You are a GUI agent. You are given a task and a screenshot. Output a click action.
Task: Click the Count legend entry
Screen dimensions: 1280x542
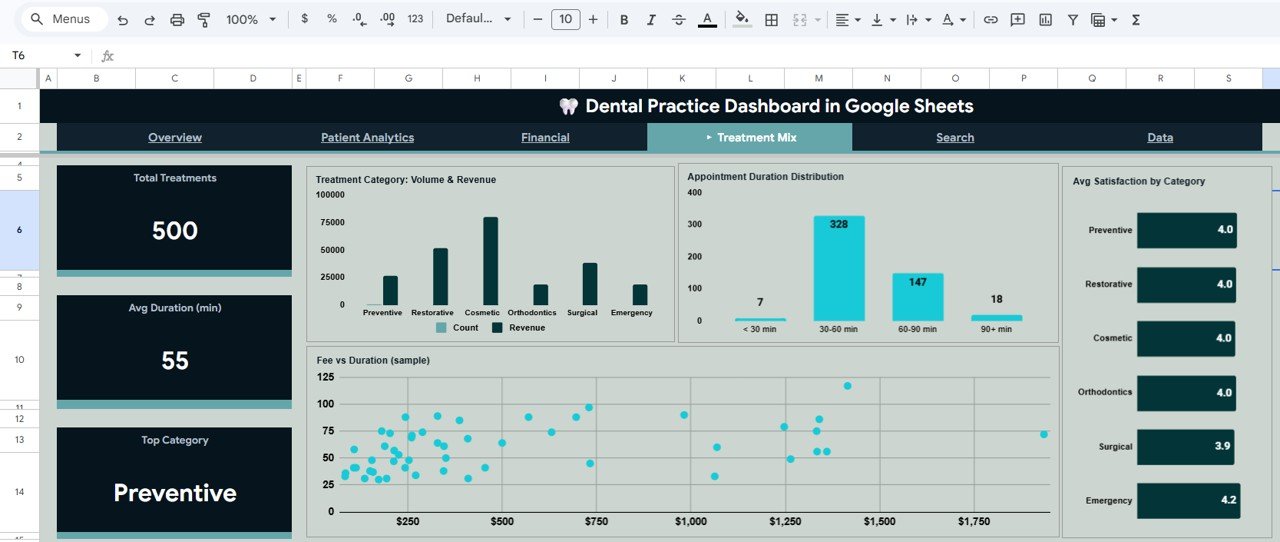point(457,328)
